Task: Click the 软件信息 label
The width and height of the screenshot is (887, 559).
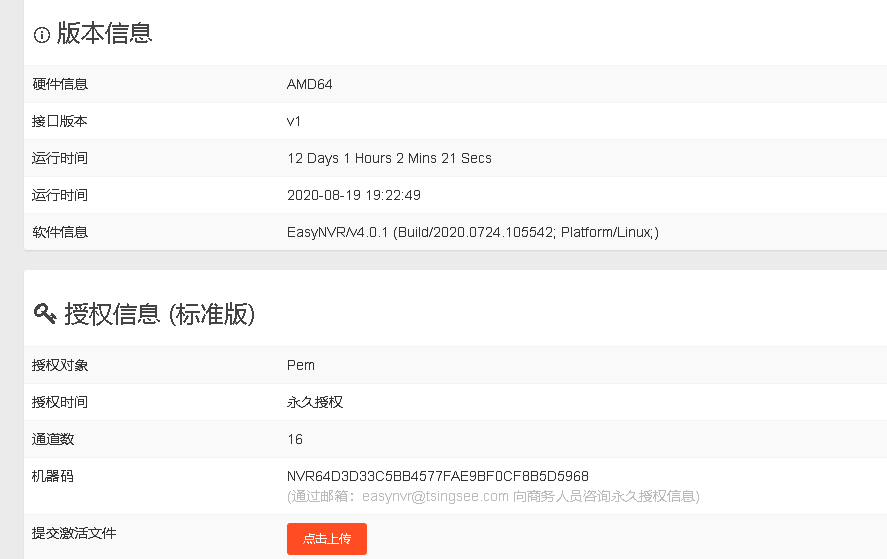Action: point(60,232)
